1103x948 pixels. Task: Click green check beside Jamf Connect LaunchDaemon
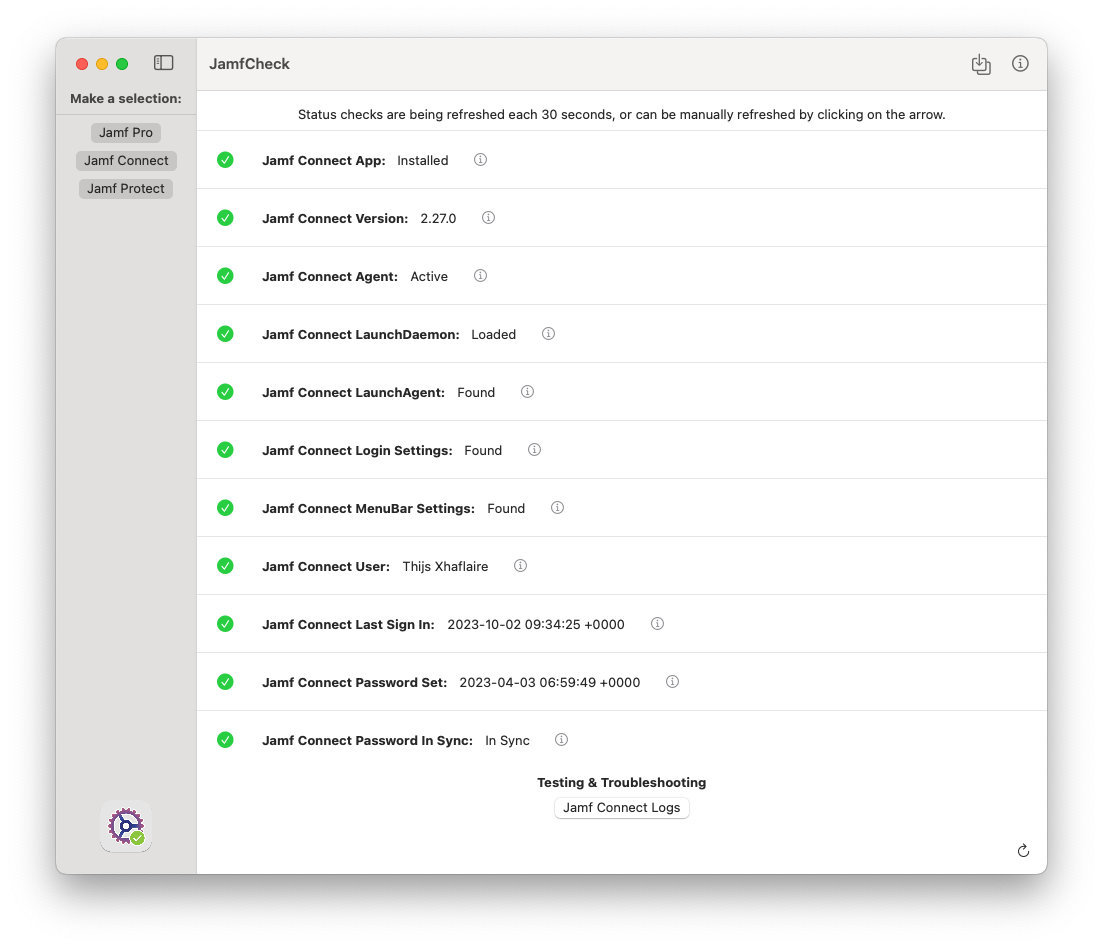pyautogui.click(x=225, y=334)
